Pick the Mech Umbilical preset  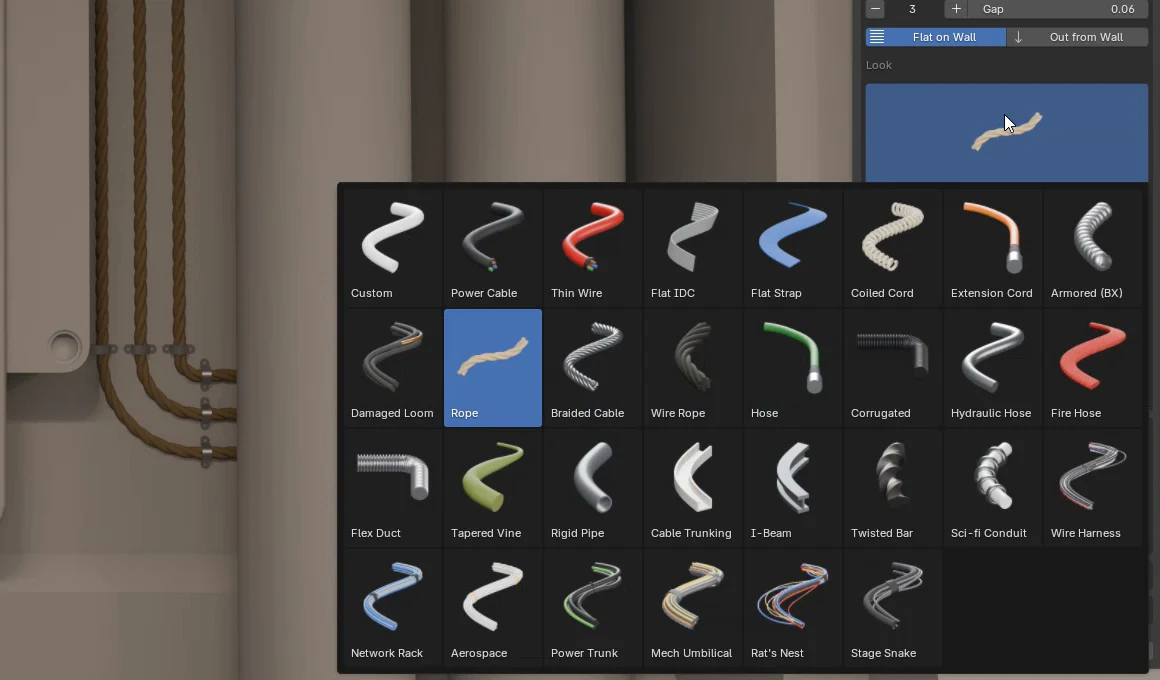pos(692,607)
